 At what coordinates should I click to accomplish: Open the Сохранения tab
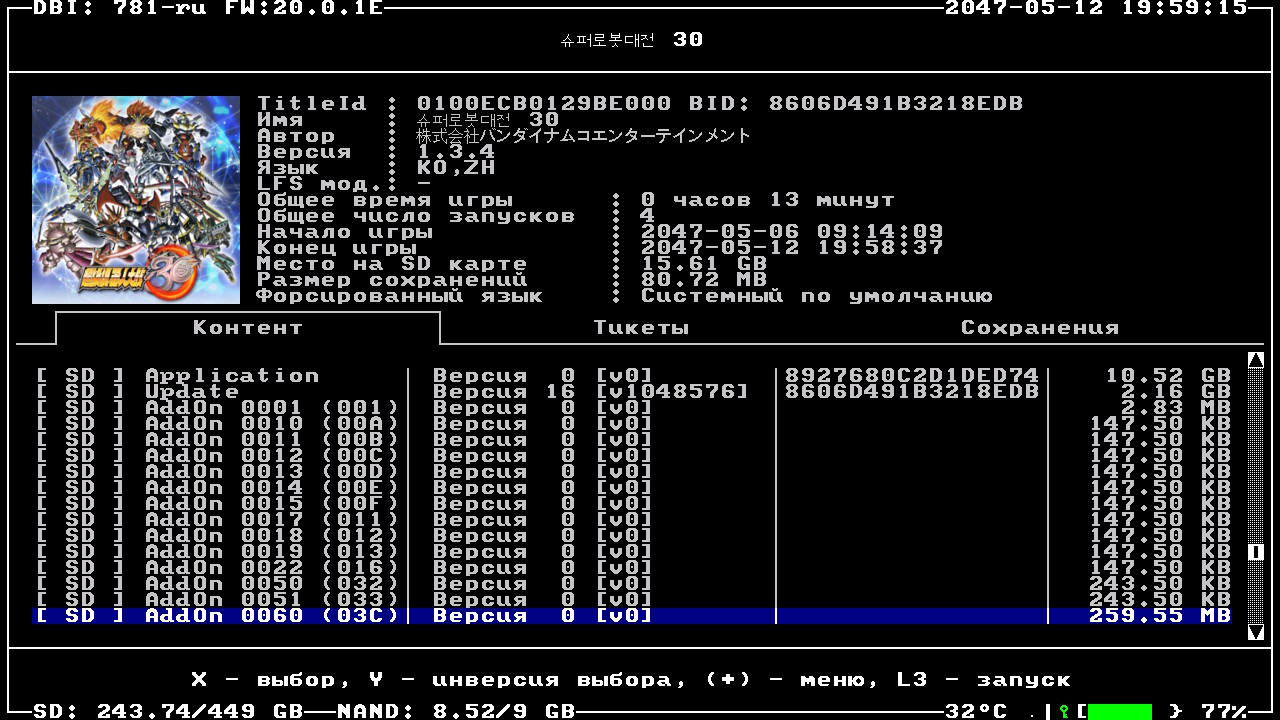coord(1039,328)
